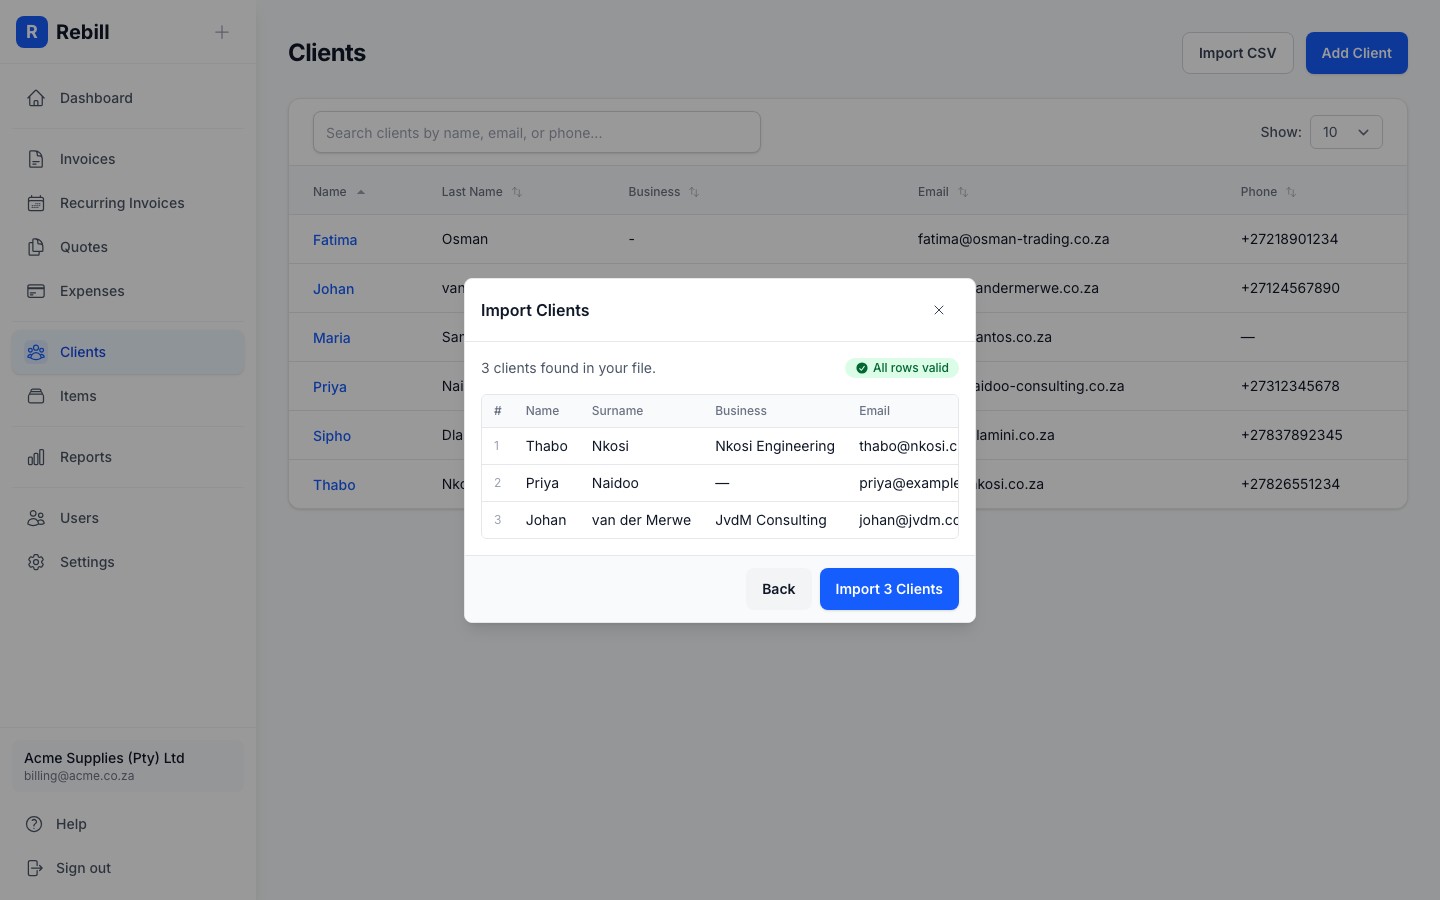Click the plus icon beside Rebill logo

[221, 32]
